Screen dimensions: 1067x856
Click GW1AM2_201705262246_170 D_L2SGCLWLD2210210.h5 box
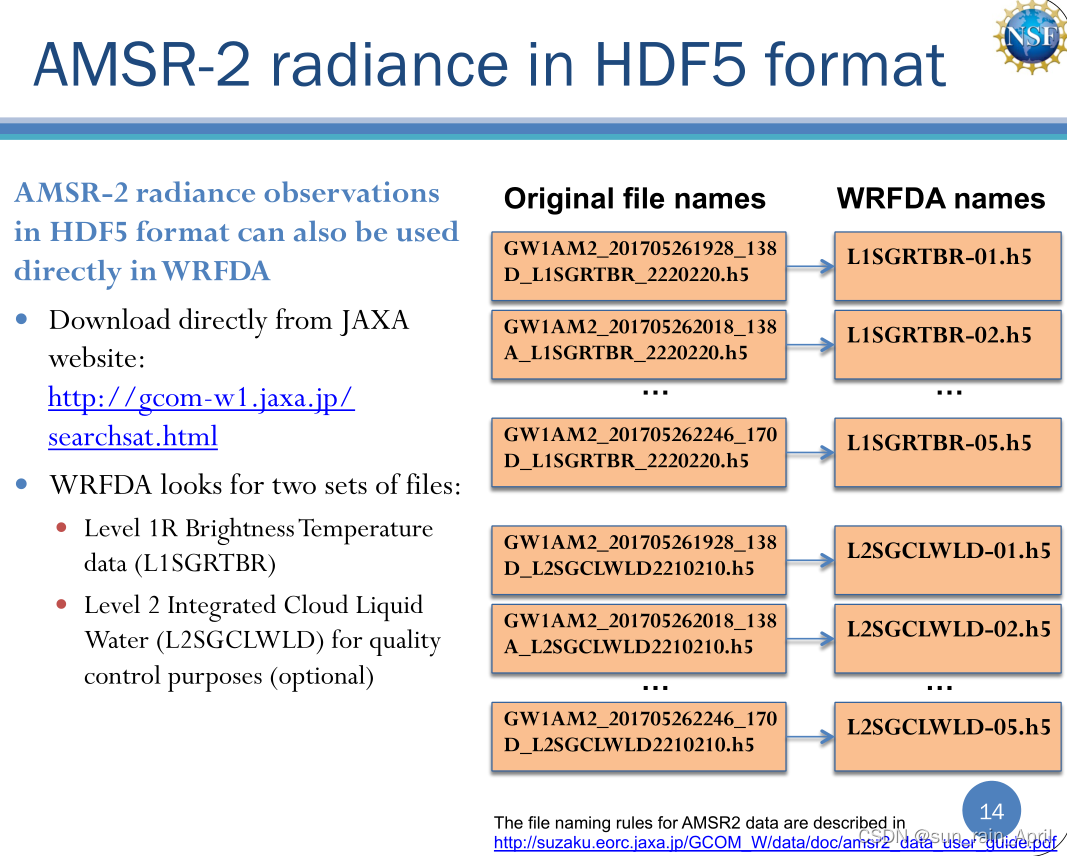tap(639, 737)
